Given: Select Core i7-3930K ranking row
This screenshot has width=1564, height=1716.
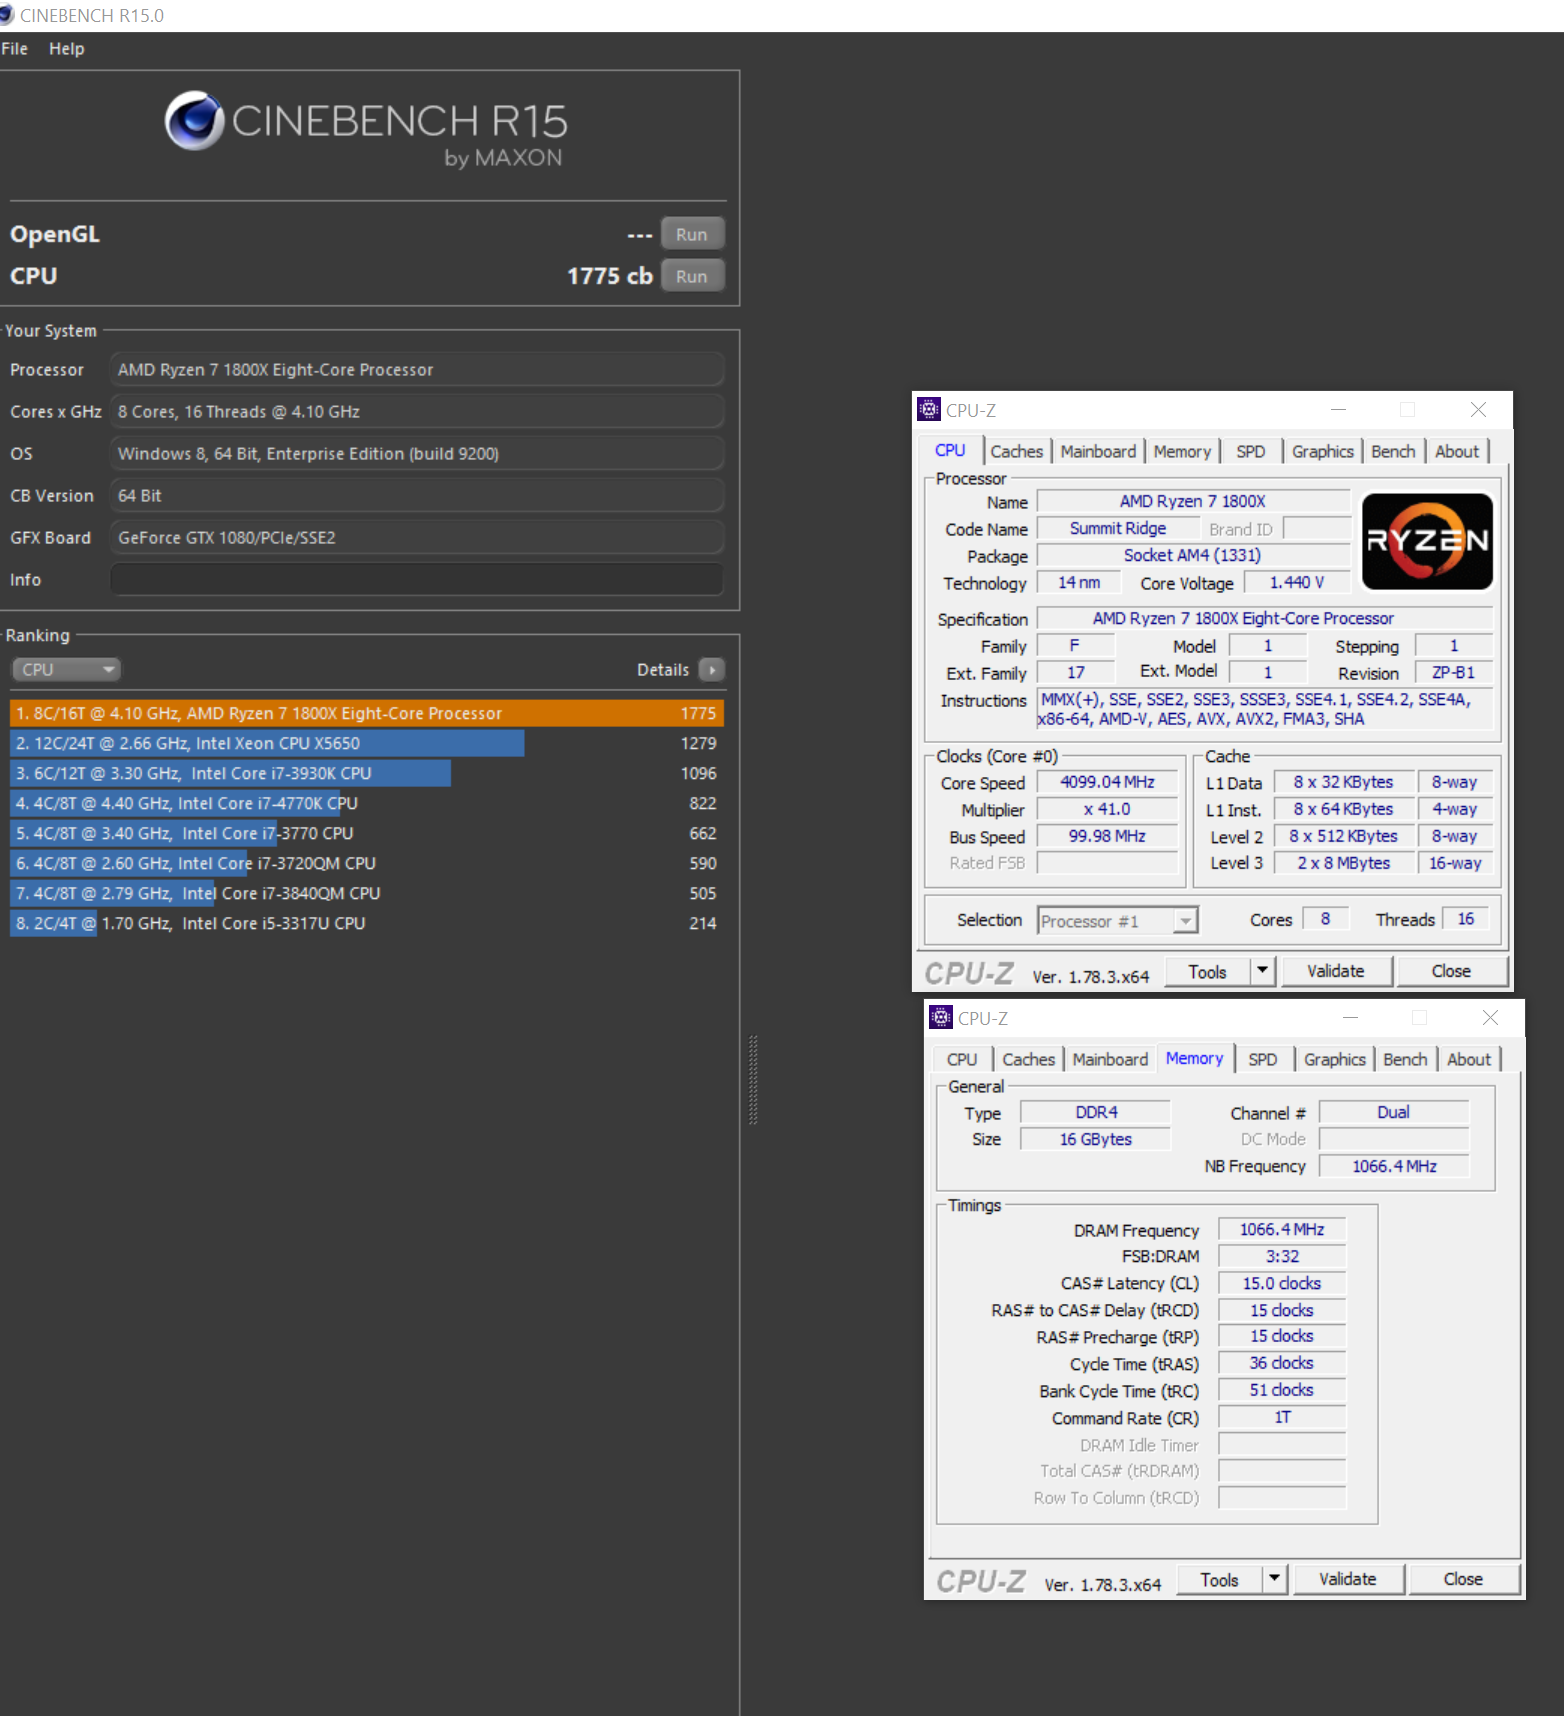Looking at the screenshot, I should (367, 773).
